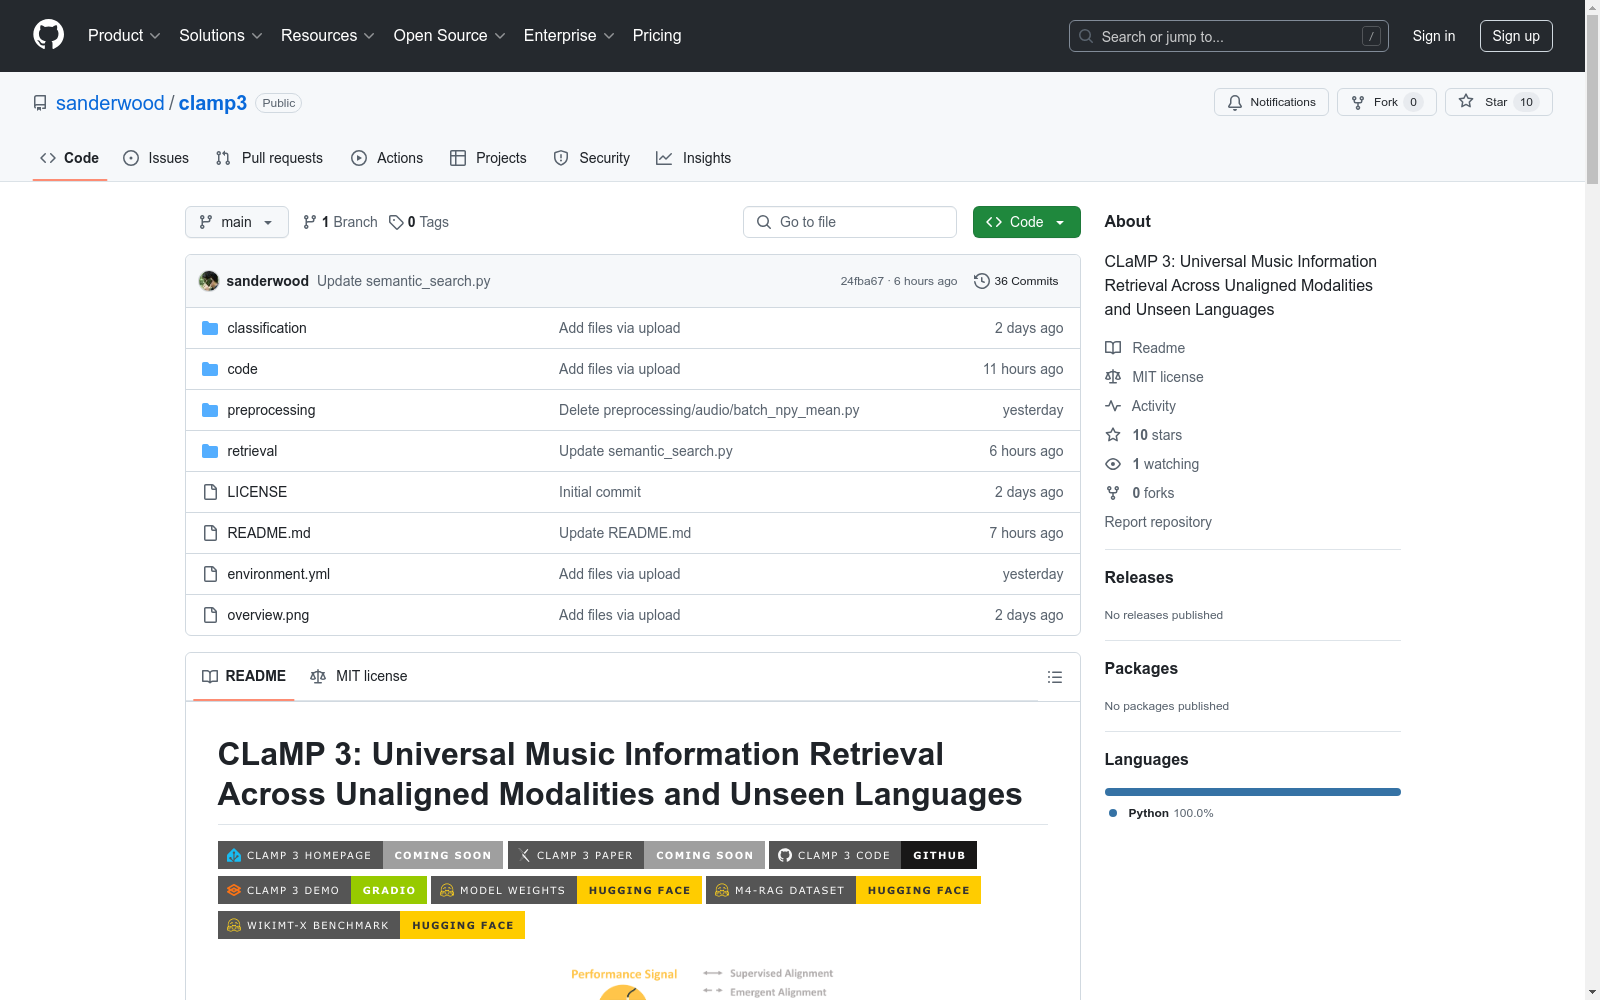This screenshot has width=1600, height=1000.
Task: Star the clamp3 repository
Action: click(x=1498, y=102)
